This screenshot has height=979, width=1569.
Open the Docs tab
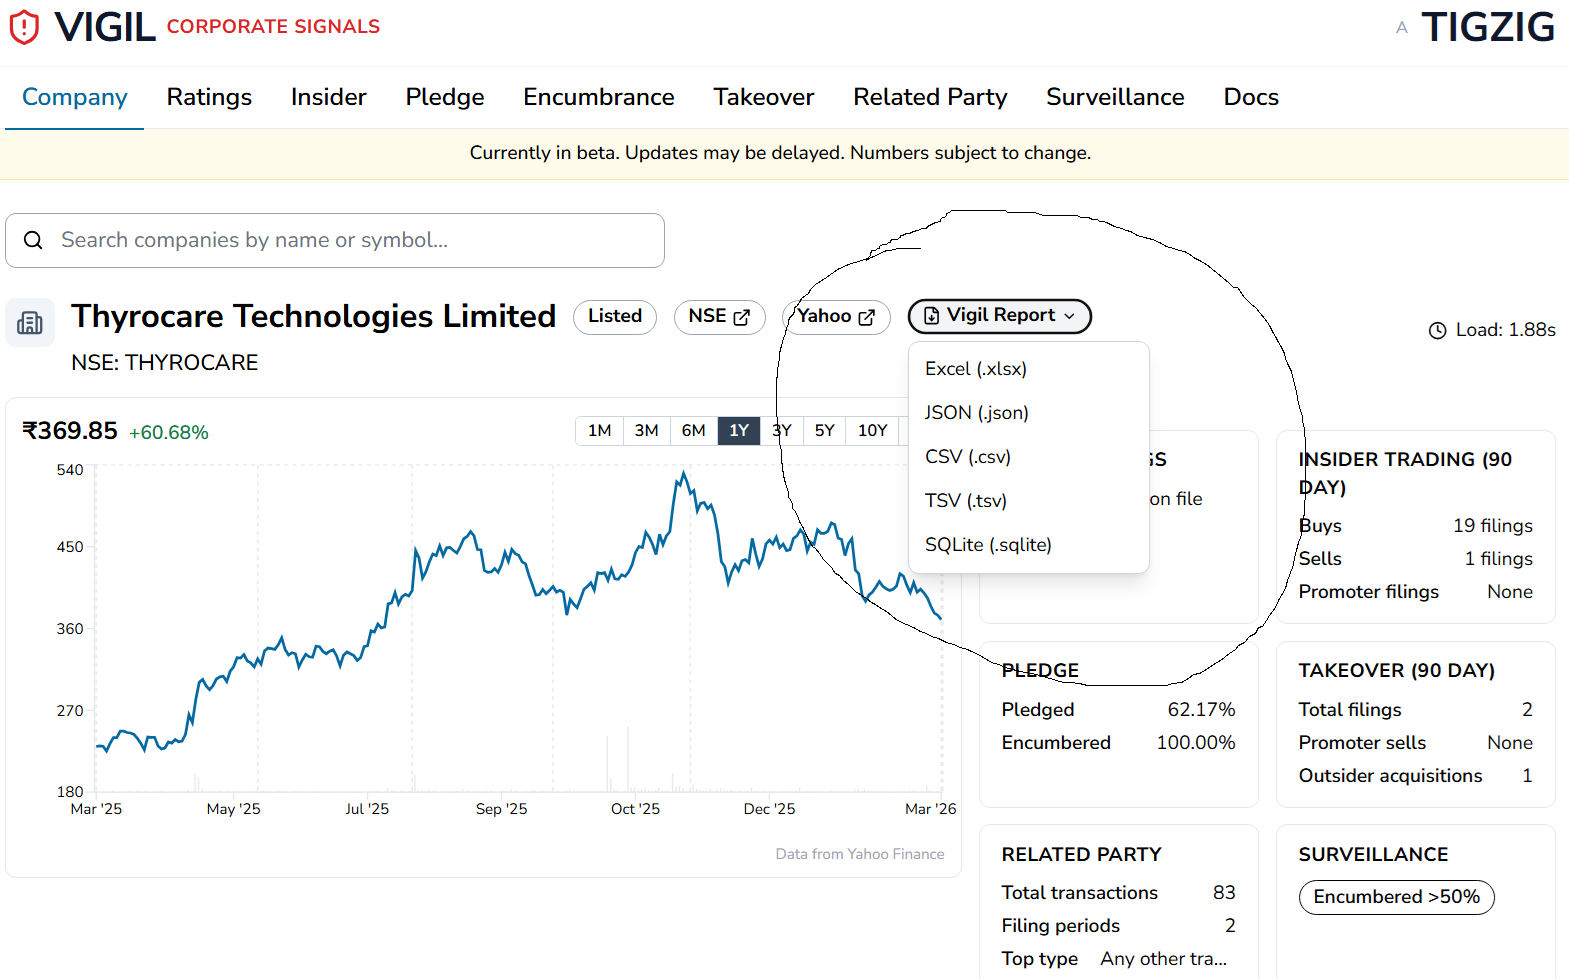[x=1251, y=97]
